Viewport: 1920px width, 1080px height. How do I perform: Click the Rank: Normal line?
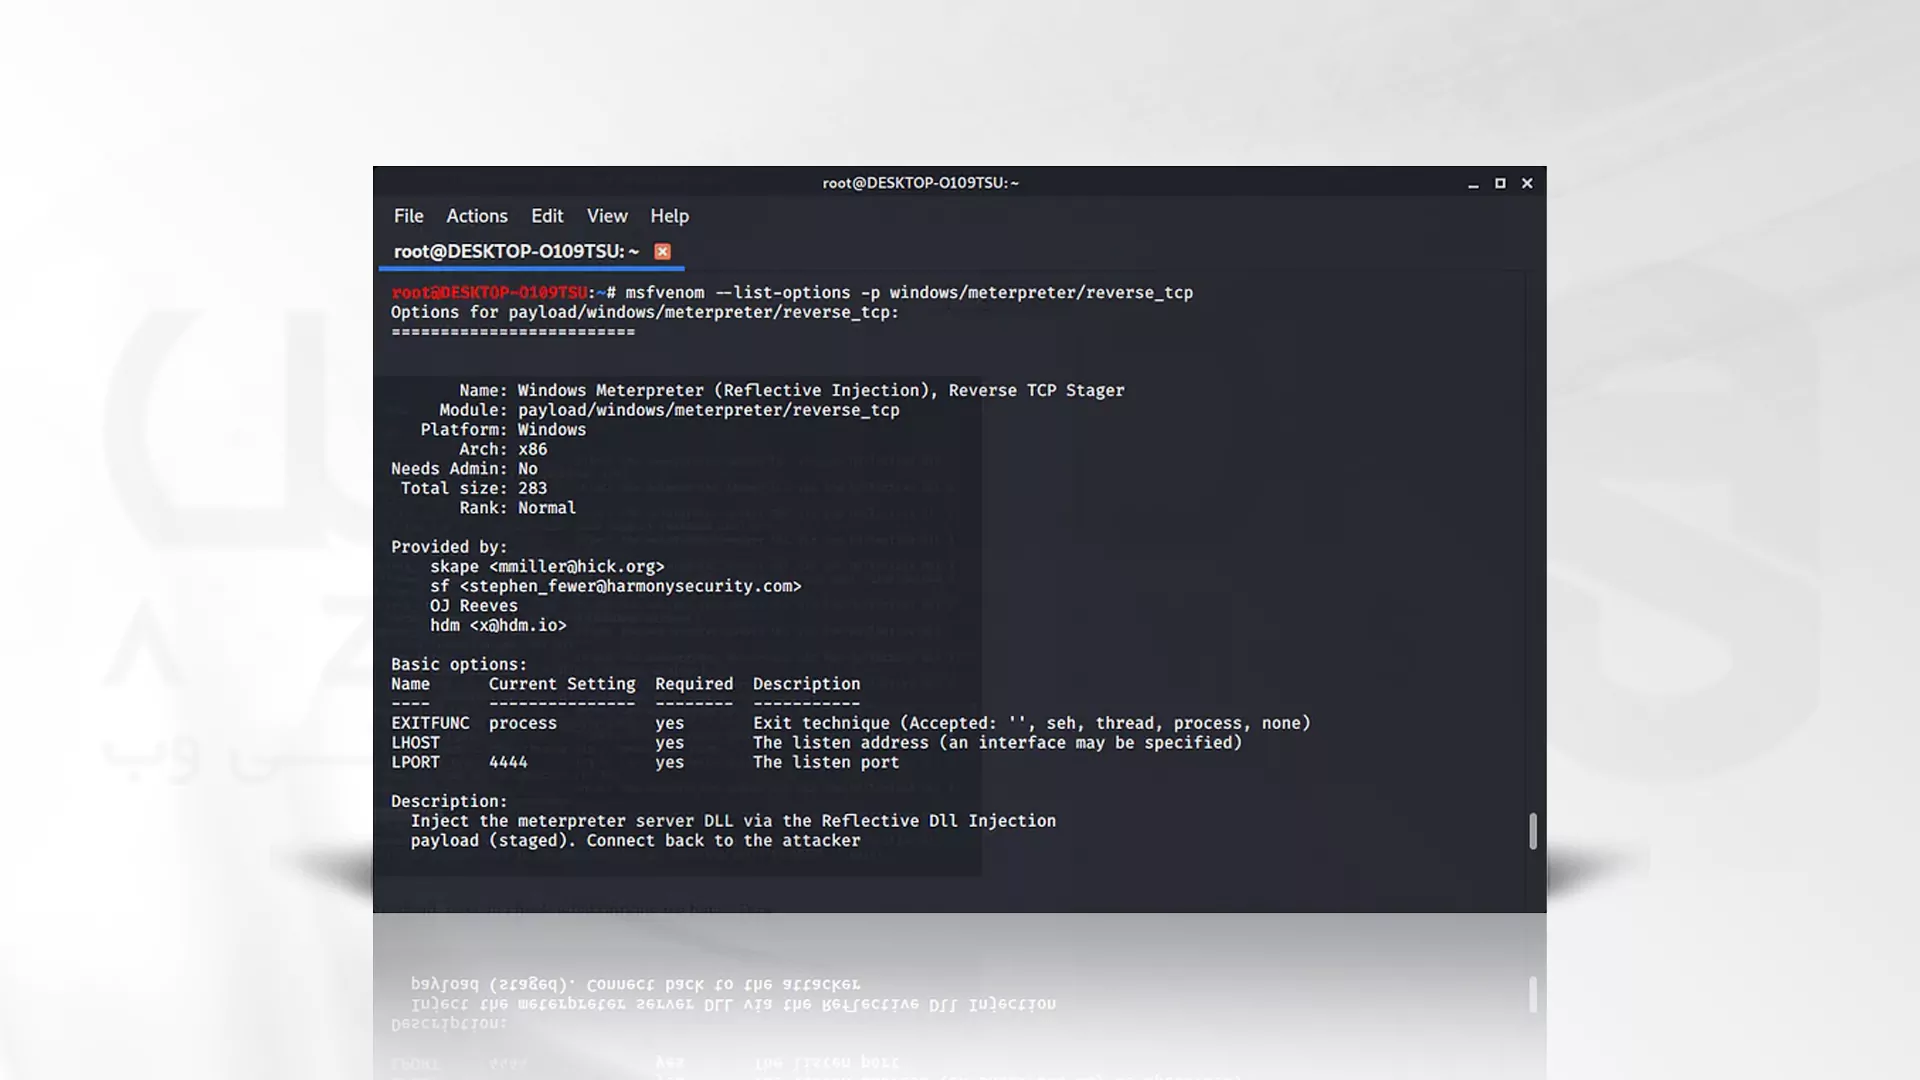coord(518,508)
